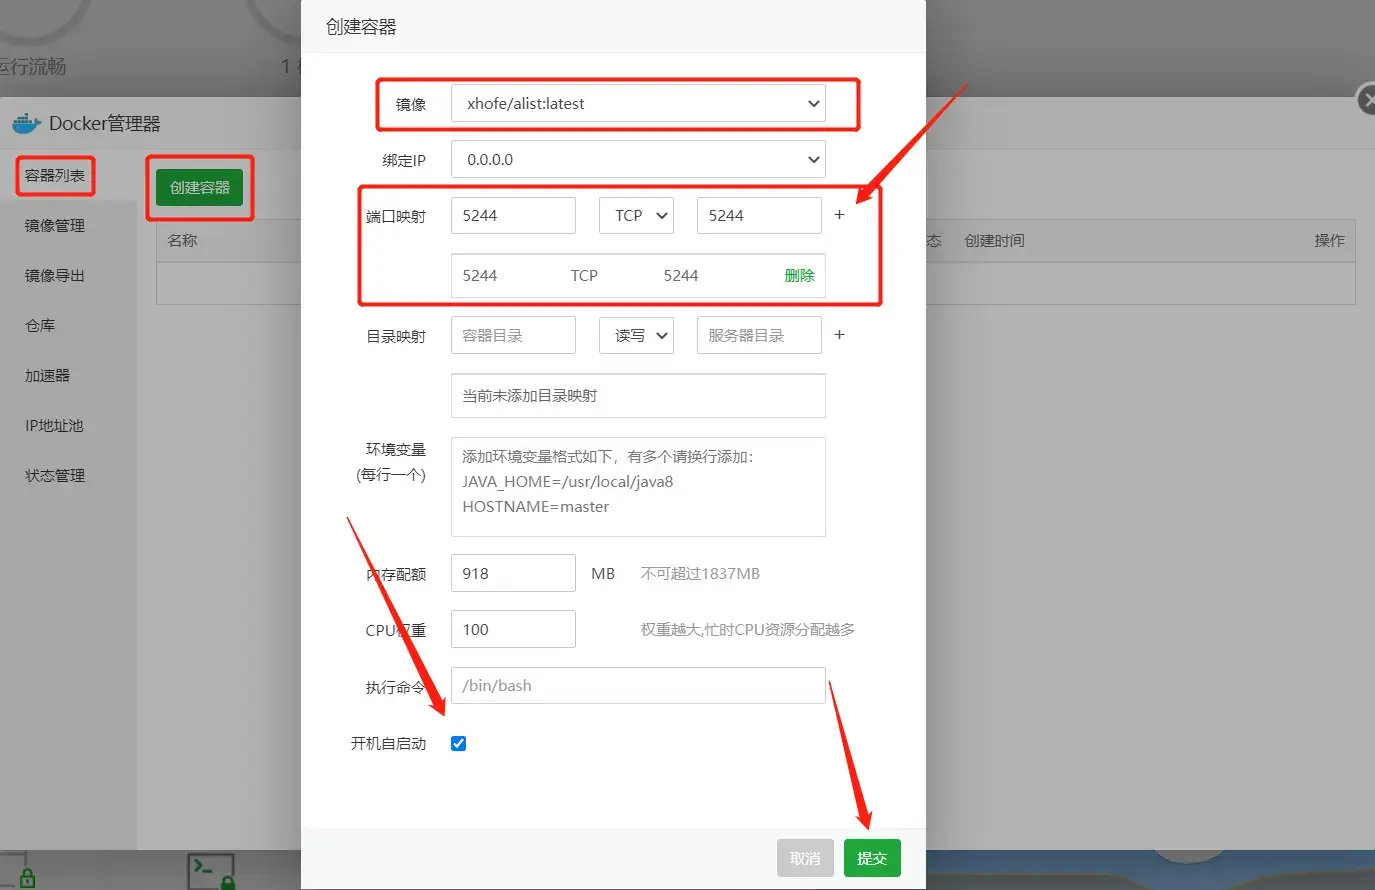Switch to the 镜像管理 sidebar tab

tap(55, 226)
